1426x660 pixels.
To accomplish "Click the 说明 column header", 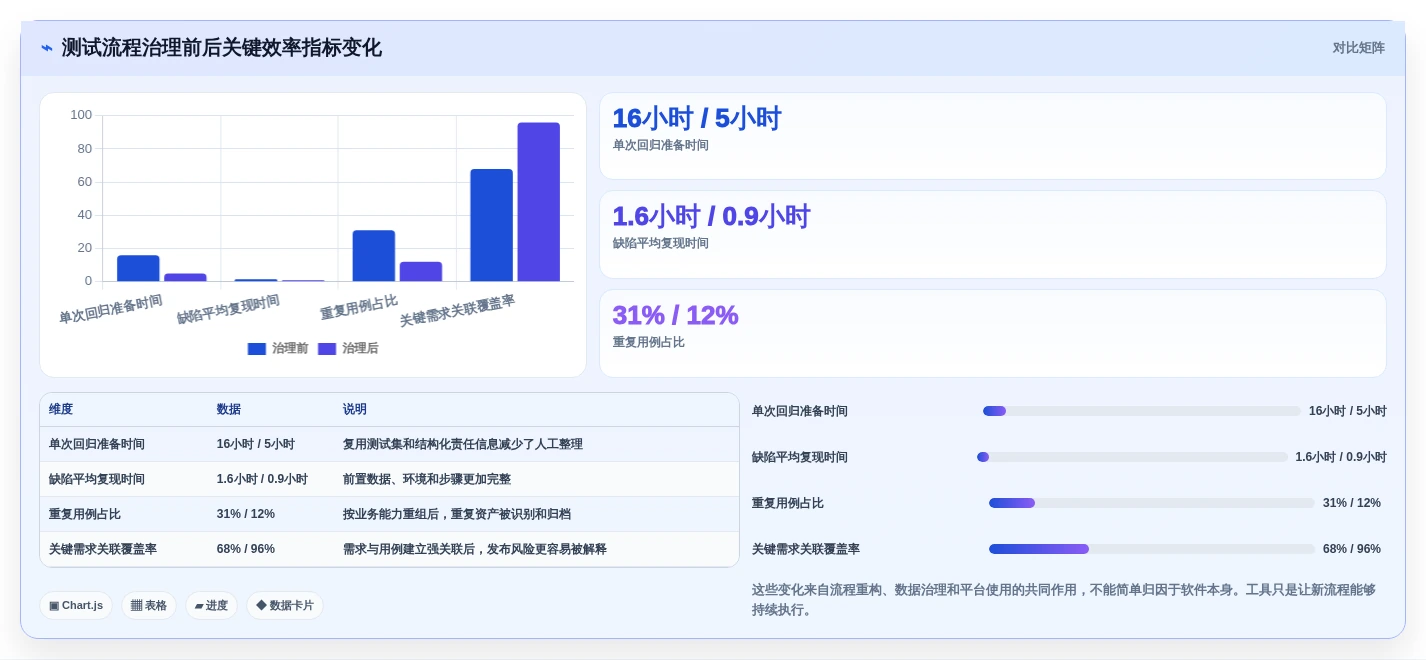I will [x=355, y=409].
